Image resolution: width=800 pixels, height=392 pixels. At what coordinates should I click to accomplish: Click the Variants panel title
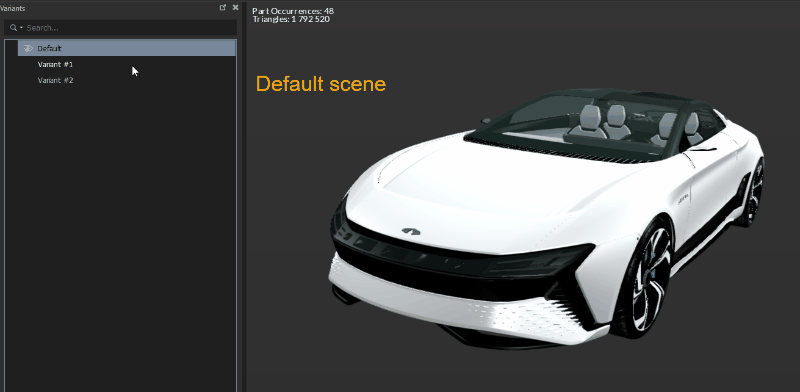pyautogui.click(x=12, y=8)
